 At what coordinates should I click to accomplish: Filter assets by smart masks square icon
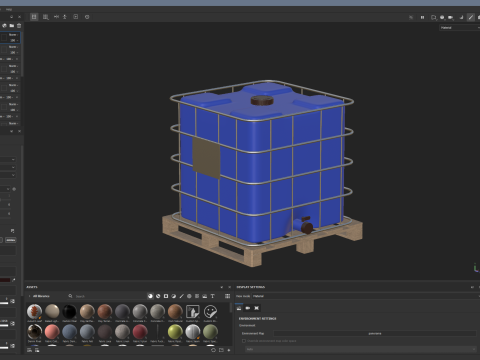click(166, 296)
